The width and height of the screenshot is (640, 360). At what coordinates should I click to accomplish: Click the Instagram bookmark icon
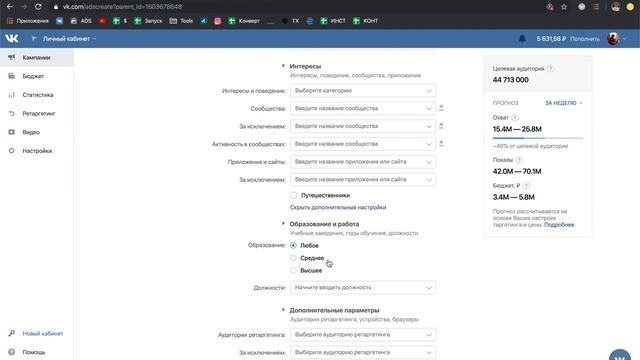click(x=218, y=21)
